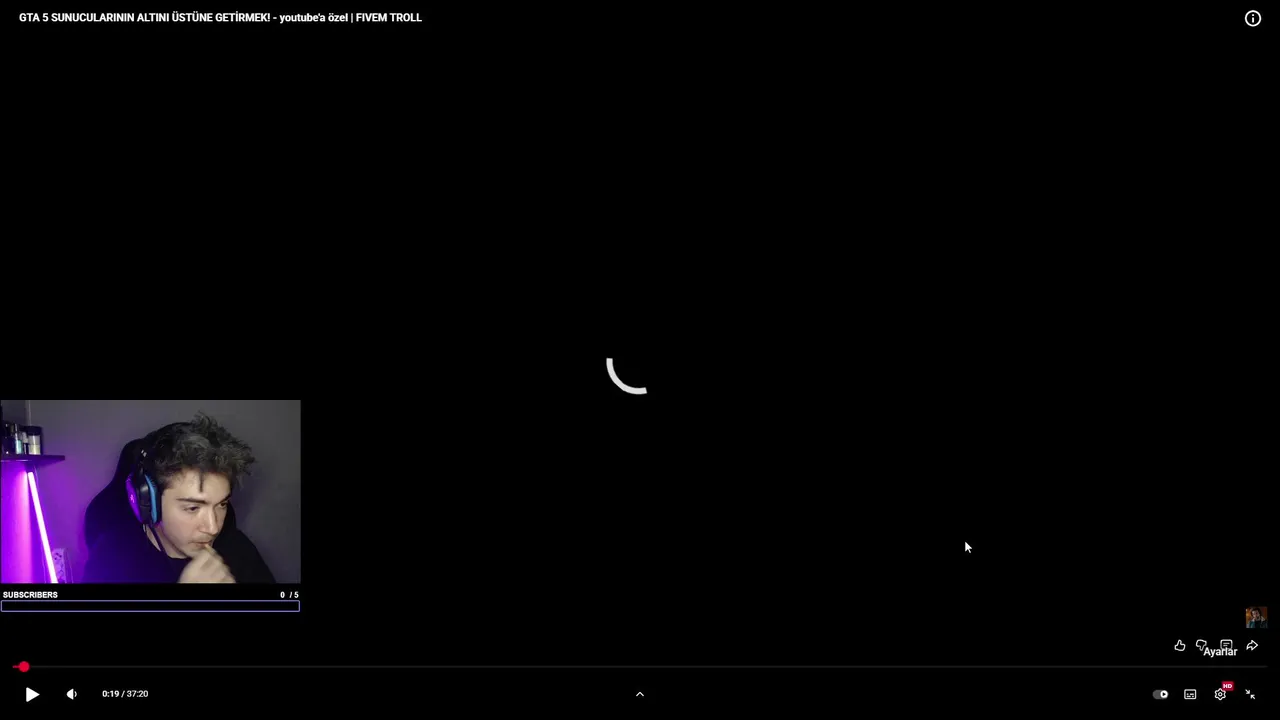Click the SUBSCRIBERS goal label
The image size is (1280, 720).
pos(30,595)
